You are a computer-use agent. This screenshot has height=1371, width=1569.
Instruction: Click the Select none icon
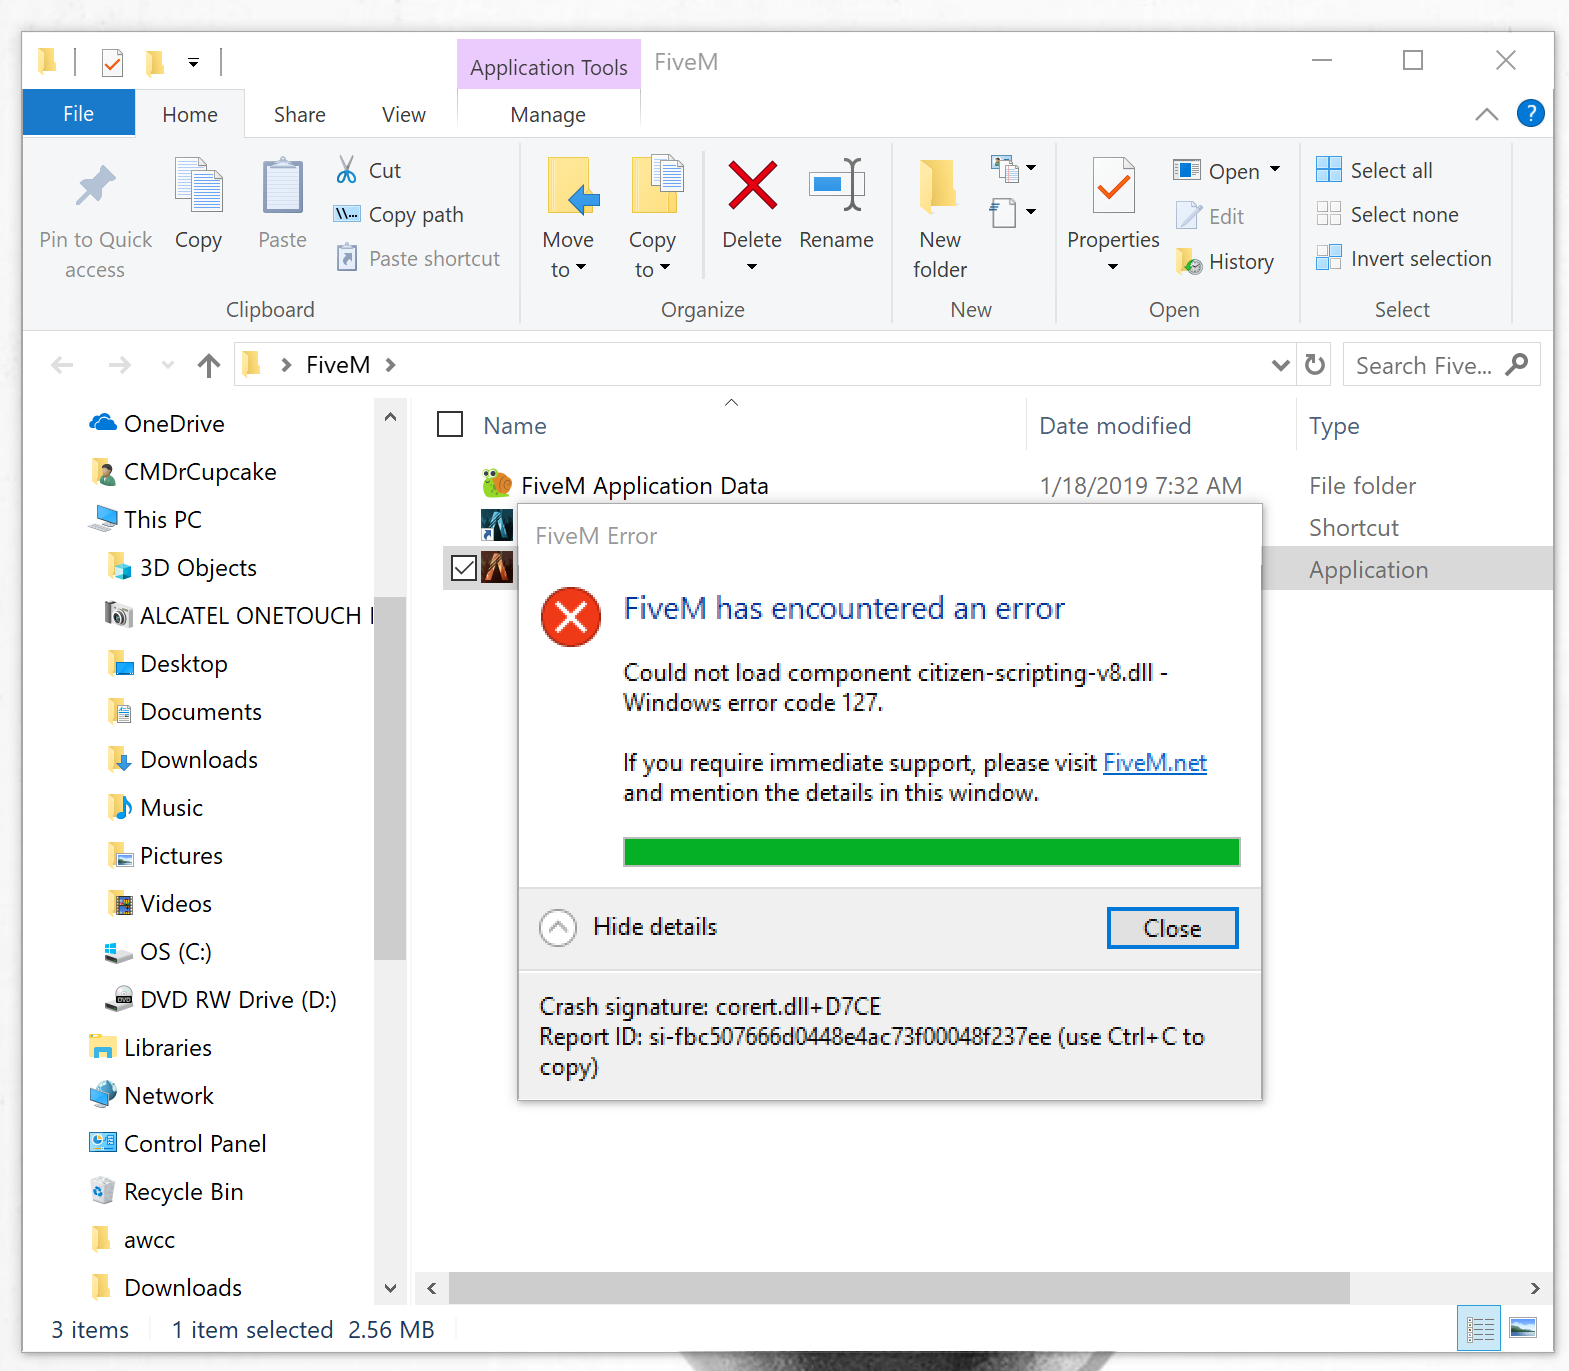coord(1329,214)
